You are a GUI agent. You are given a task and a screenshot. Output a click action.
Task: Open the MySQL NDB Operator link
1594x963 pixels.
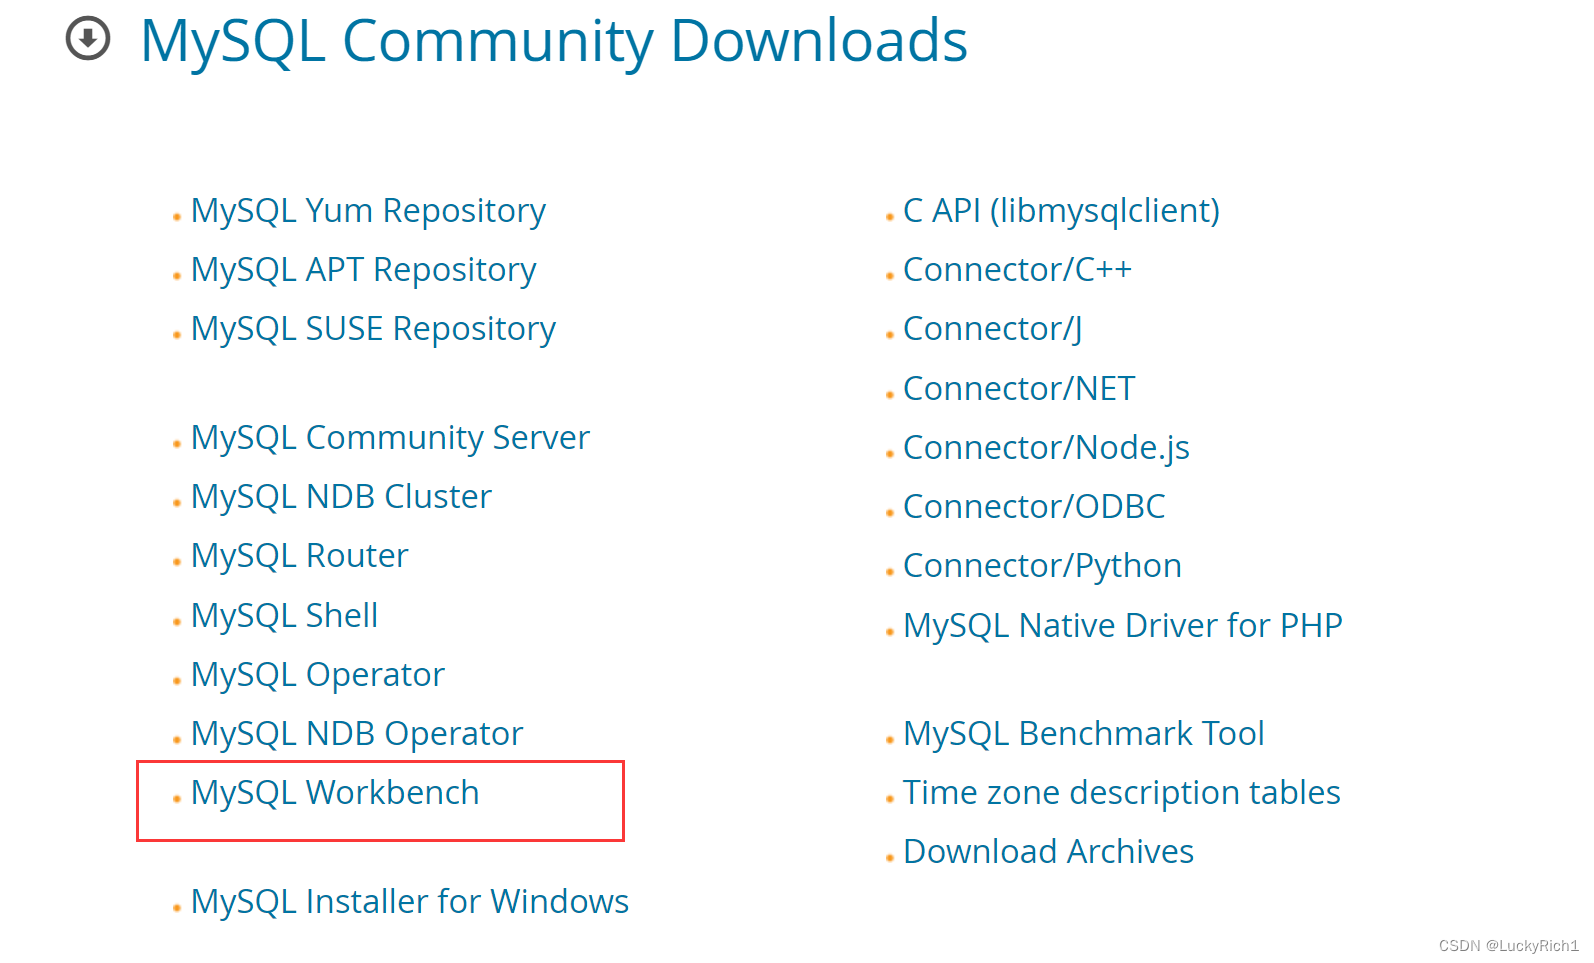click(x=357, y=734)
